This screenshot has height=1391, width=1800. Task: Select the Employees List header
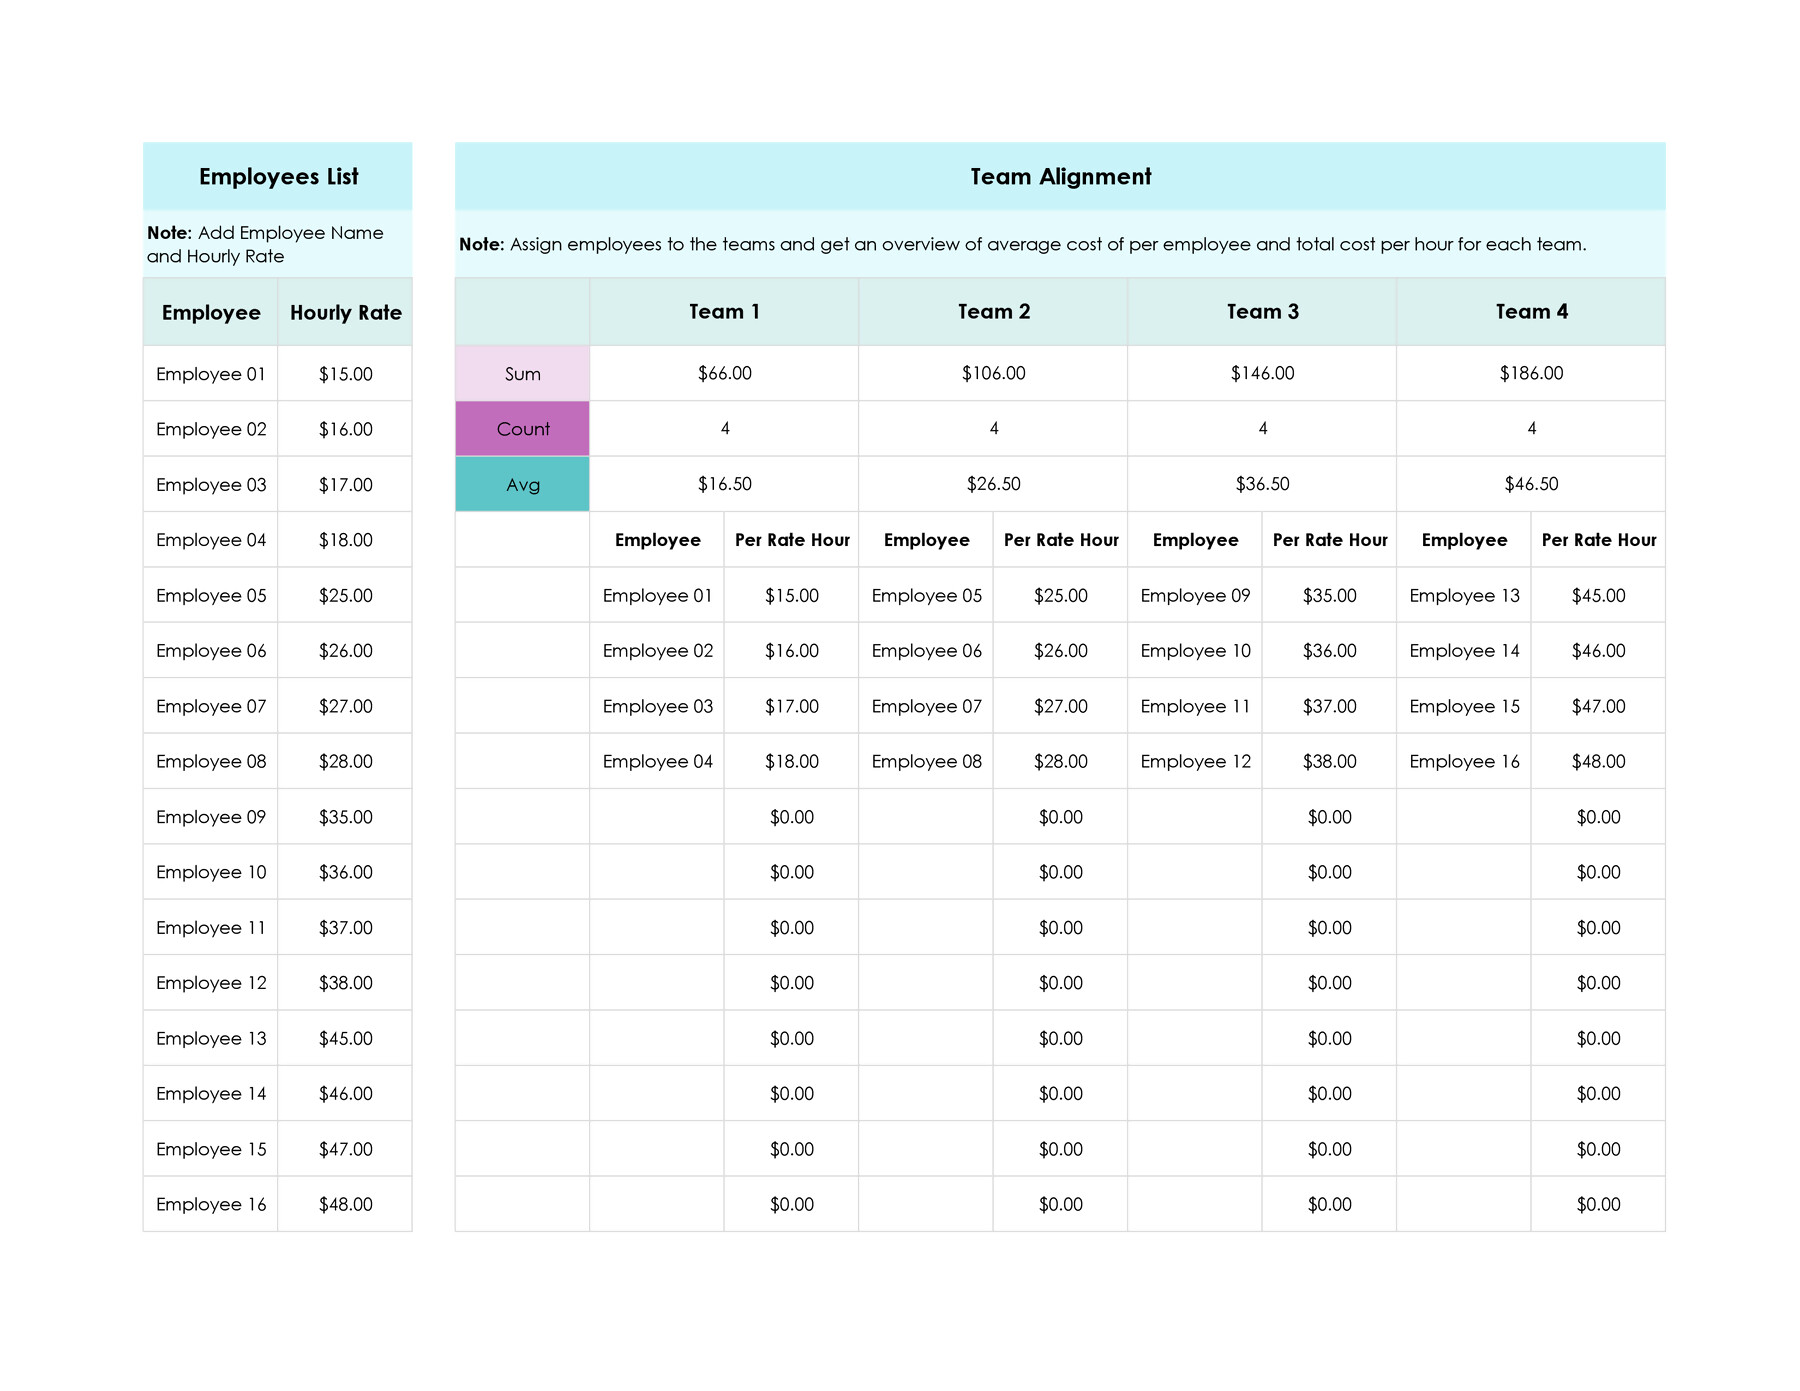point(277,176)
